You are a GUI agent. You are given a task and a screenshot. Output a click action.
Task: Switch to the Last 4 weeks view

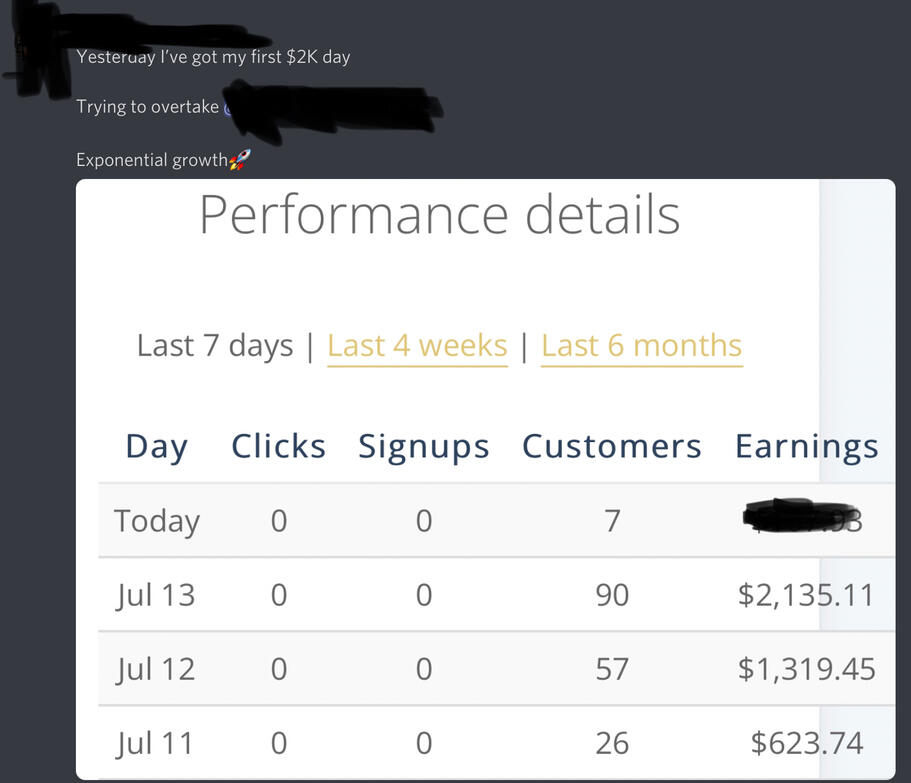click(x=417, y=346)
